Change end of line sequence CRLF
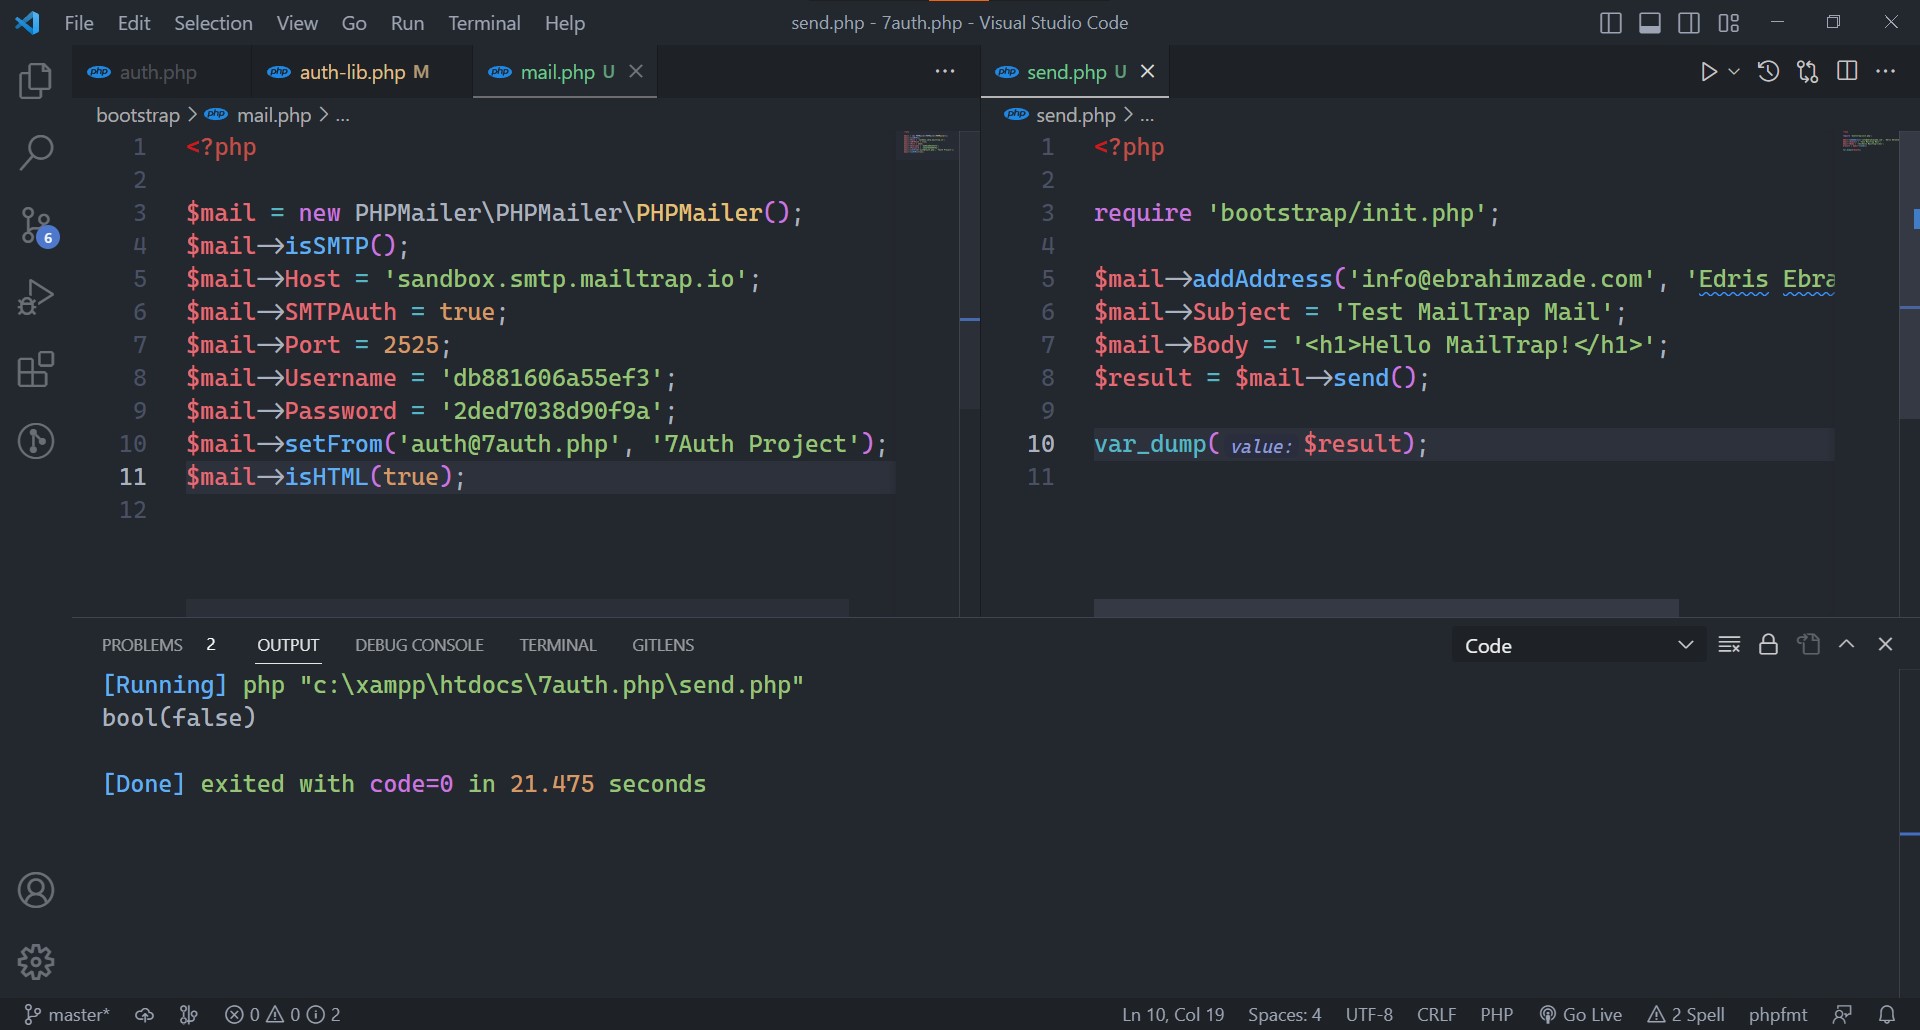 [1436, 1014]
